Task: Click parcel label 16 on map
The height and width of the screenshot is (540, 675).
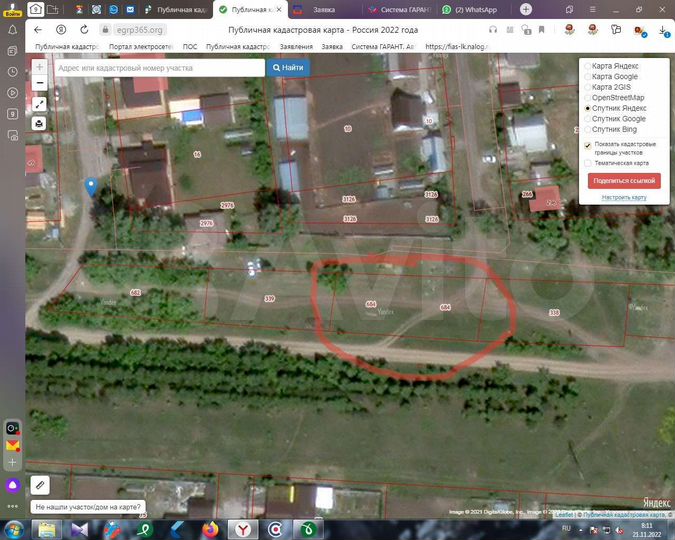Action: [x=197, y=154]
